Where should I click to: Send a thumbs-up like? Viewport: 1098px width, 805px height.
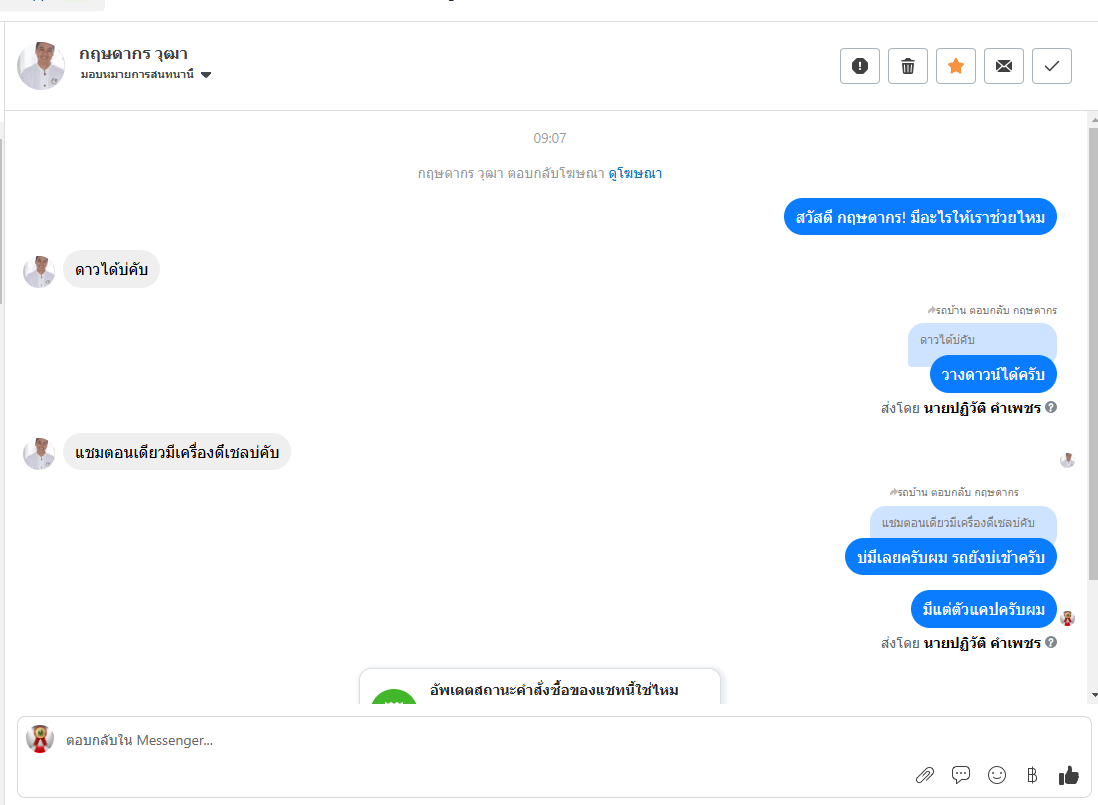coord(1069,775)
